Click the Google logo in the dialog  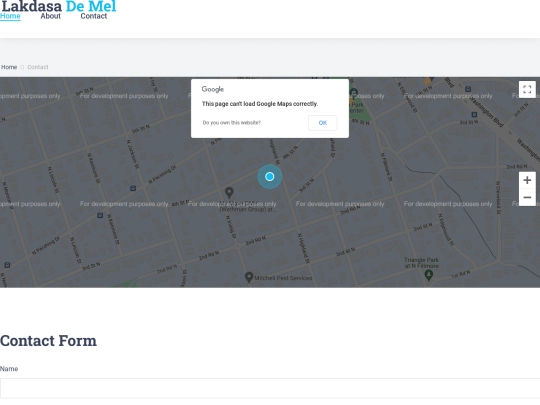point(213,89)
